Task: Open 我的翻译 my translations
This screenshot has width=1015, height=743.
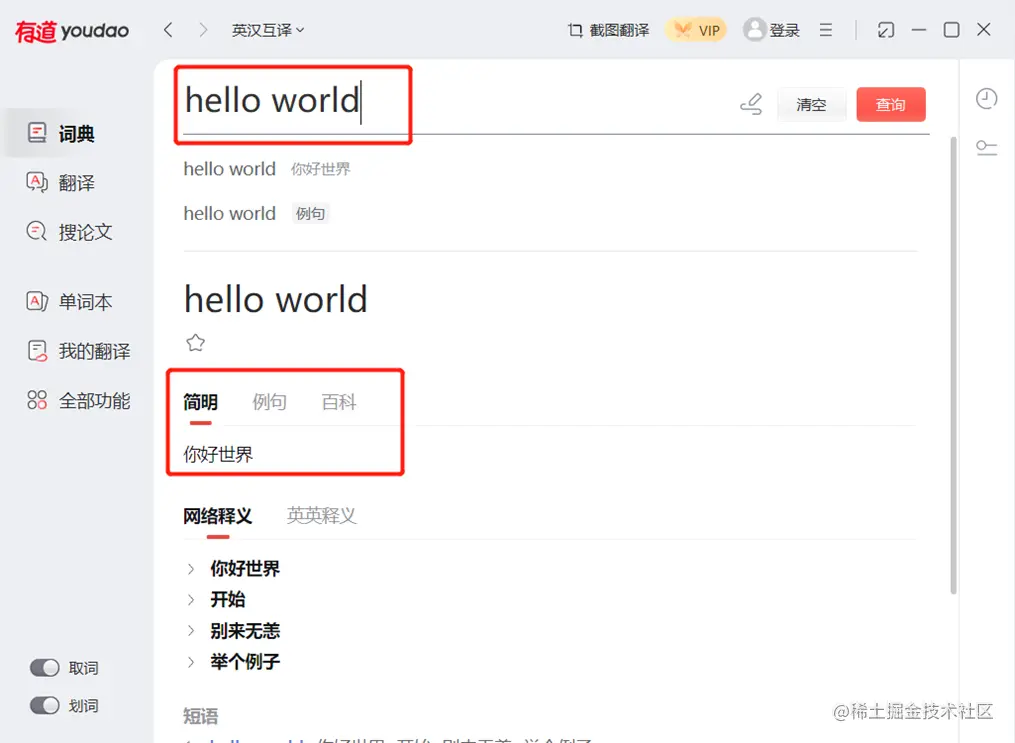Action: point(78,351)
